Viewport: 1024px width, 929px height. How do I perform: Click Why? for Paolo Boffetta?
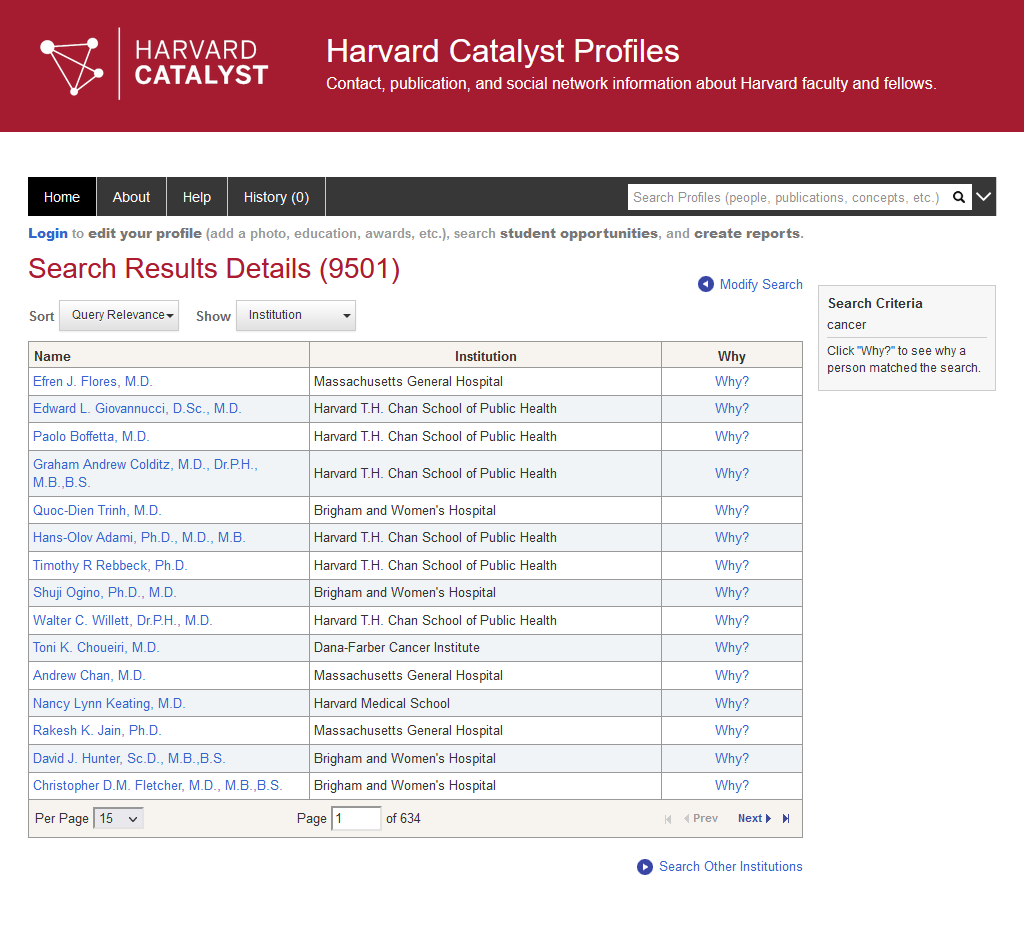(732, 437)
